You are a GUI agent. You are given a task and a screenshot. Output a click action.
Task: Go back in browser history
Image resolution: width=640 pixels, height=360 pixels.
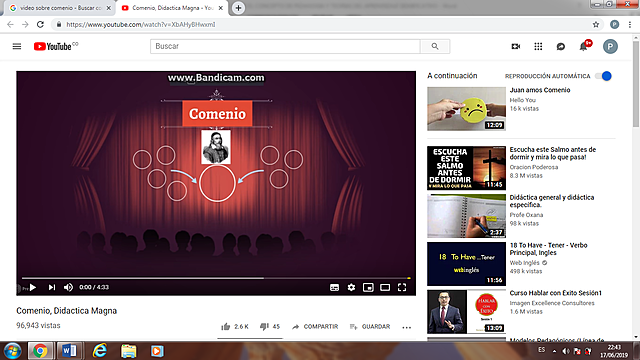tap(10, 24)
